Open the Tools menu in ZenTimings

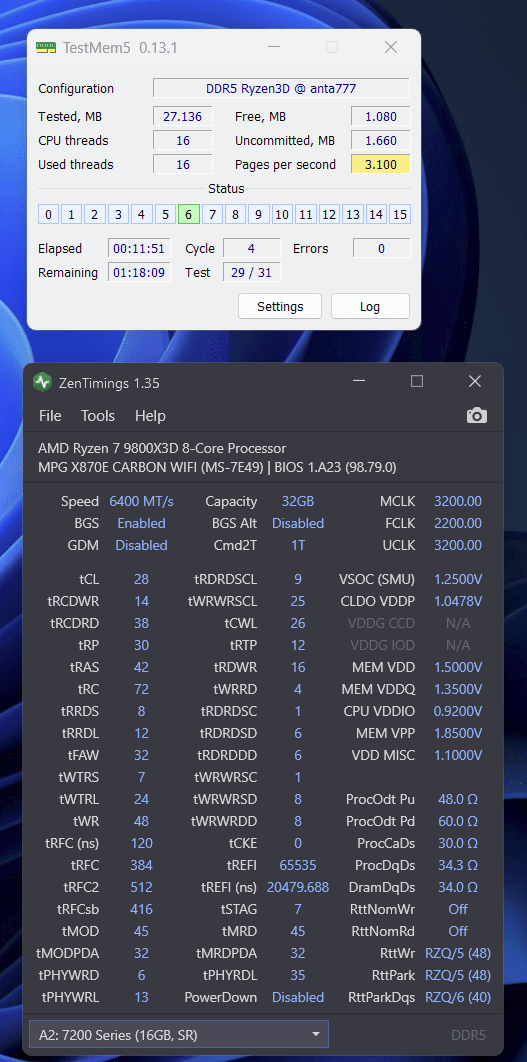98,415
